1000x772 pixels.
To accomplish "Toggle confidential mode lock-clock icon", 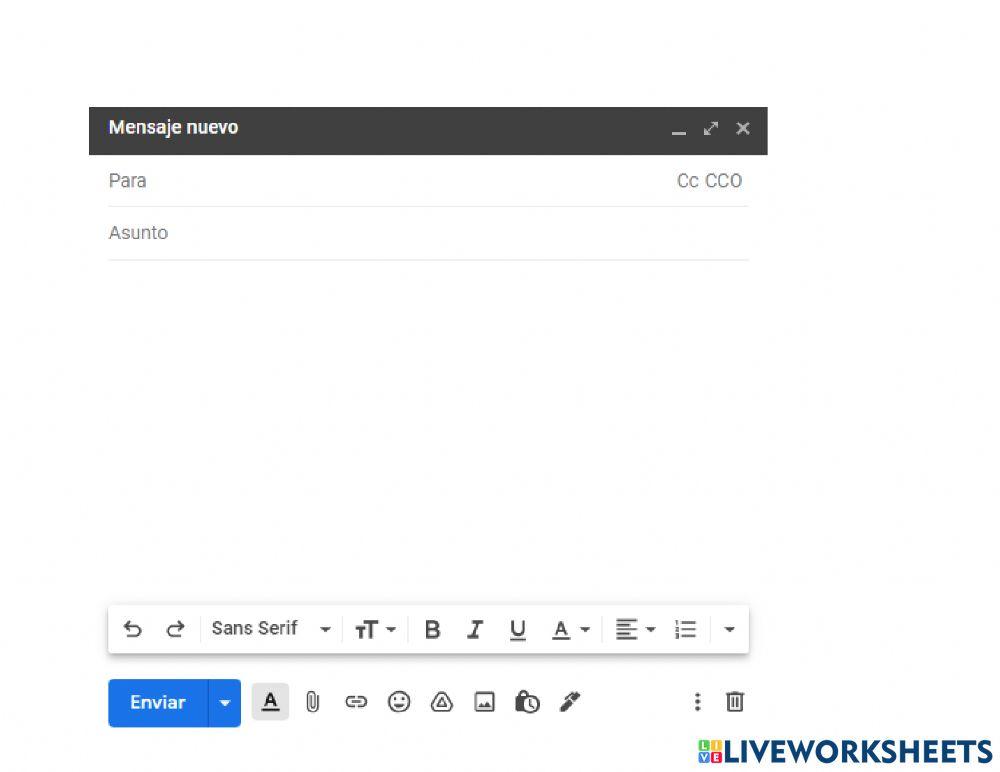I will coord(527,702).
